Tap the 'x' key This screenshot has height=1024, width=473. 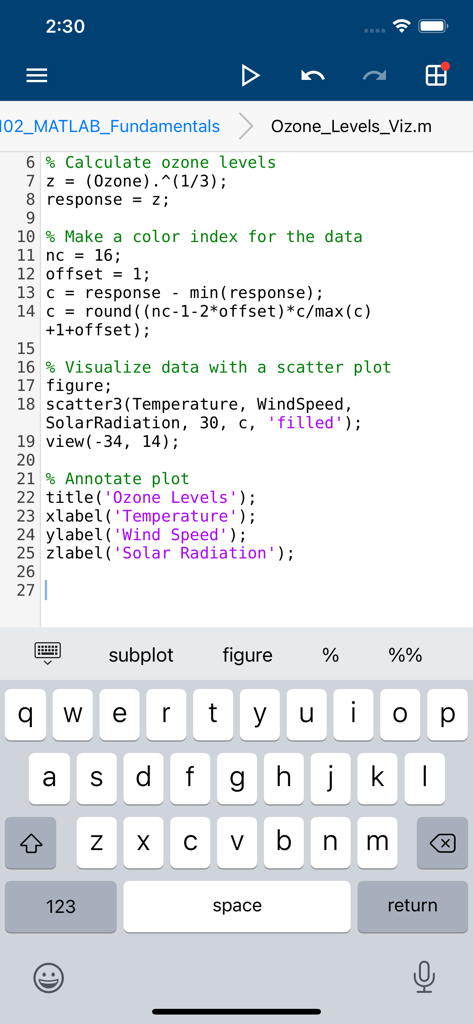143,842
